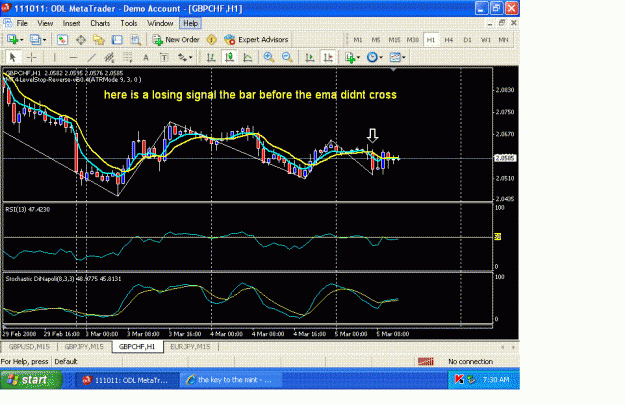Open the Periods clock dropdown
Image resolution: width=625 pixels, height=405 pixels.
pyautogui.click(x=374, y=57)
